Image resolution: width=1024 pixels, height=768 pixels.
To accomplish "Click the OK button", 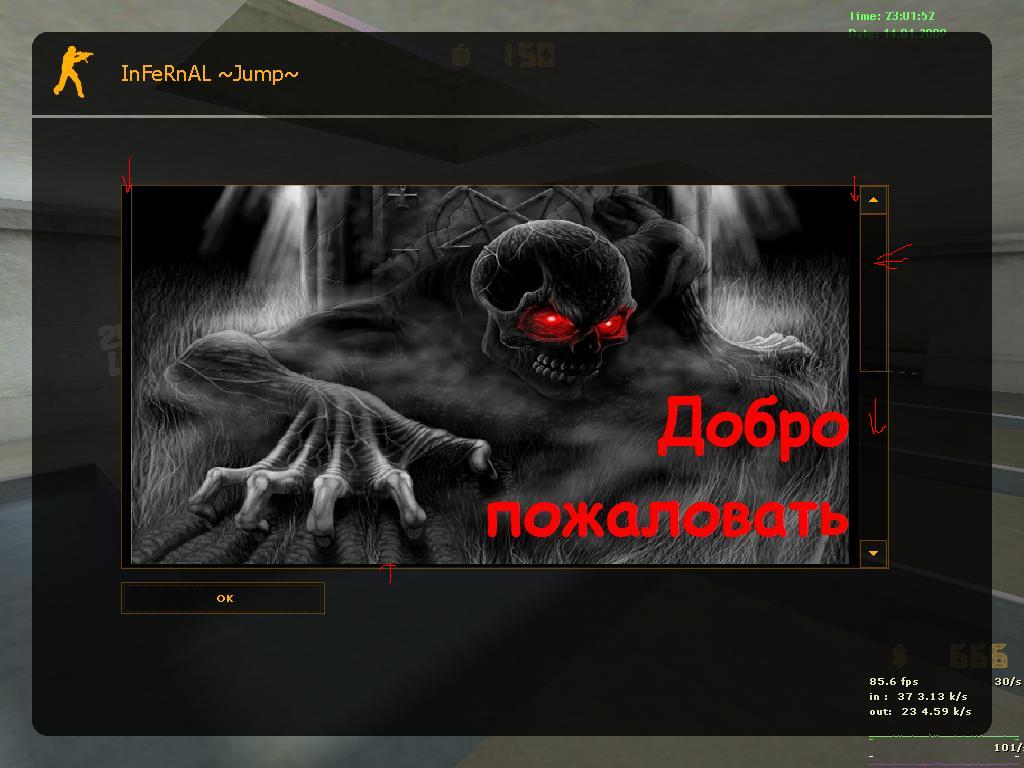I will point(223,598).
